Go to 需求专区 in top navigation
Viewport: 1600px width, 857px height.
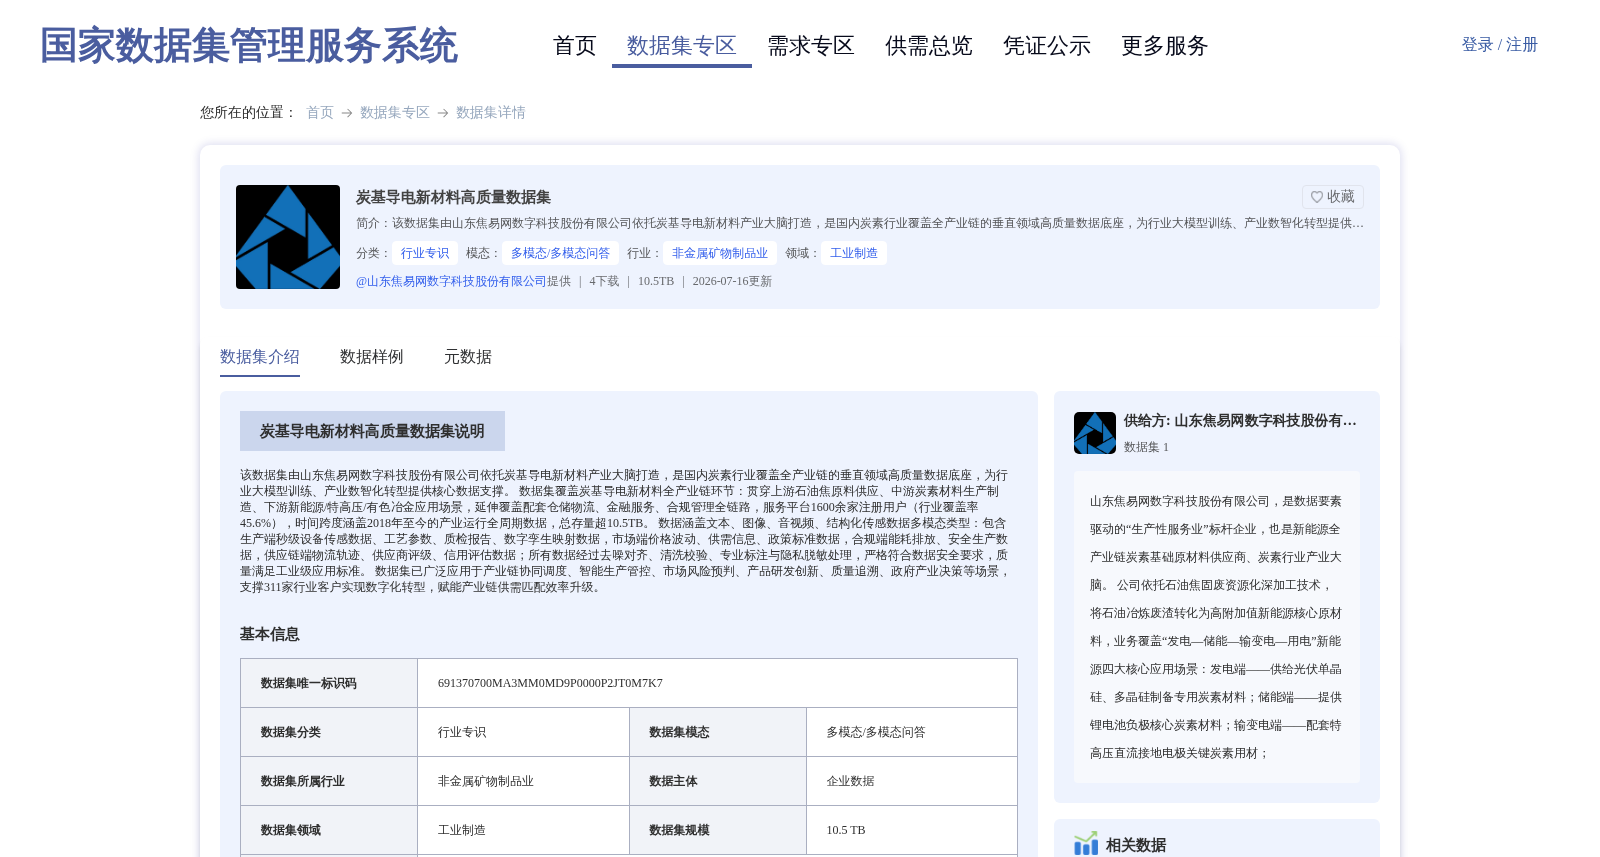pyautogui.click(x=811, y=46)
